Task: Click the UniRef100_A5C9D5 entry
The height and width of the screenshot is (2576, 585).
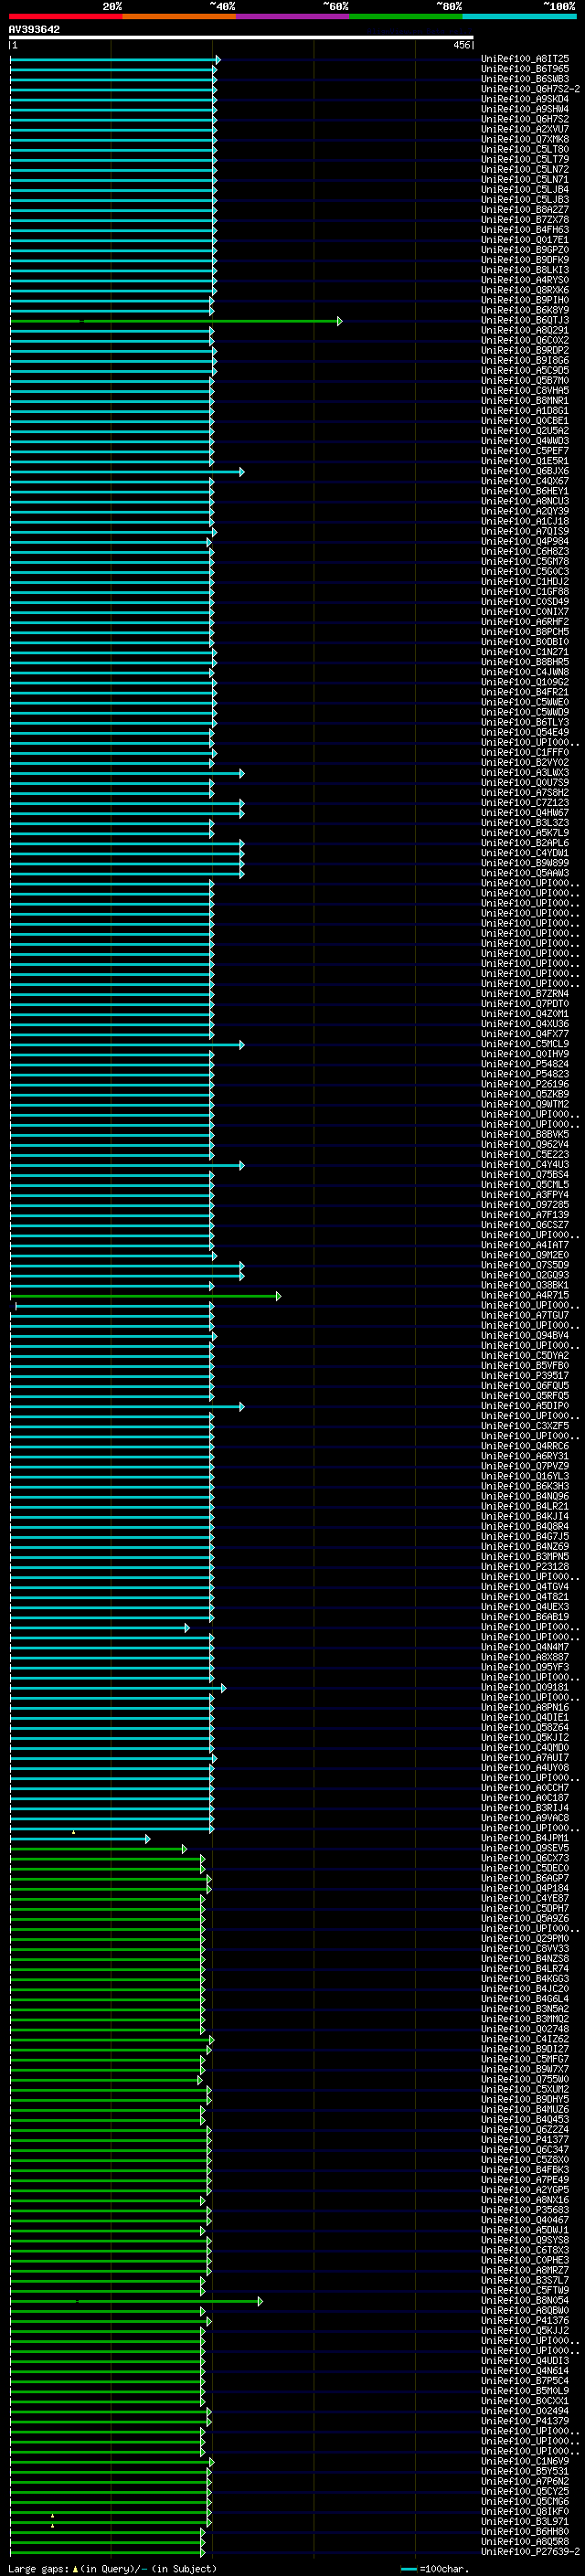Action: 525,370
